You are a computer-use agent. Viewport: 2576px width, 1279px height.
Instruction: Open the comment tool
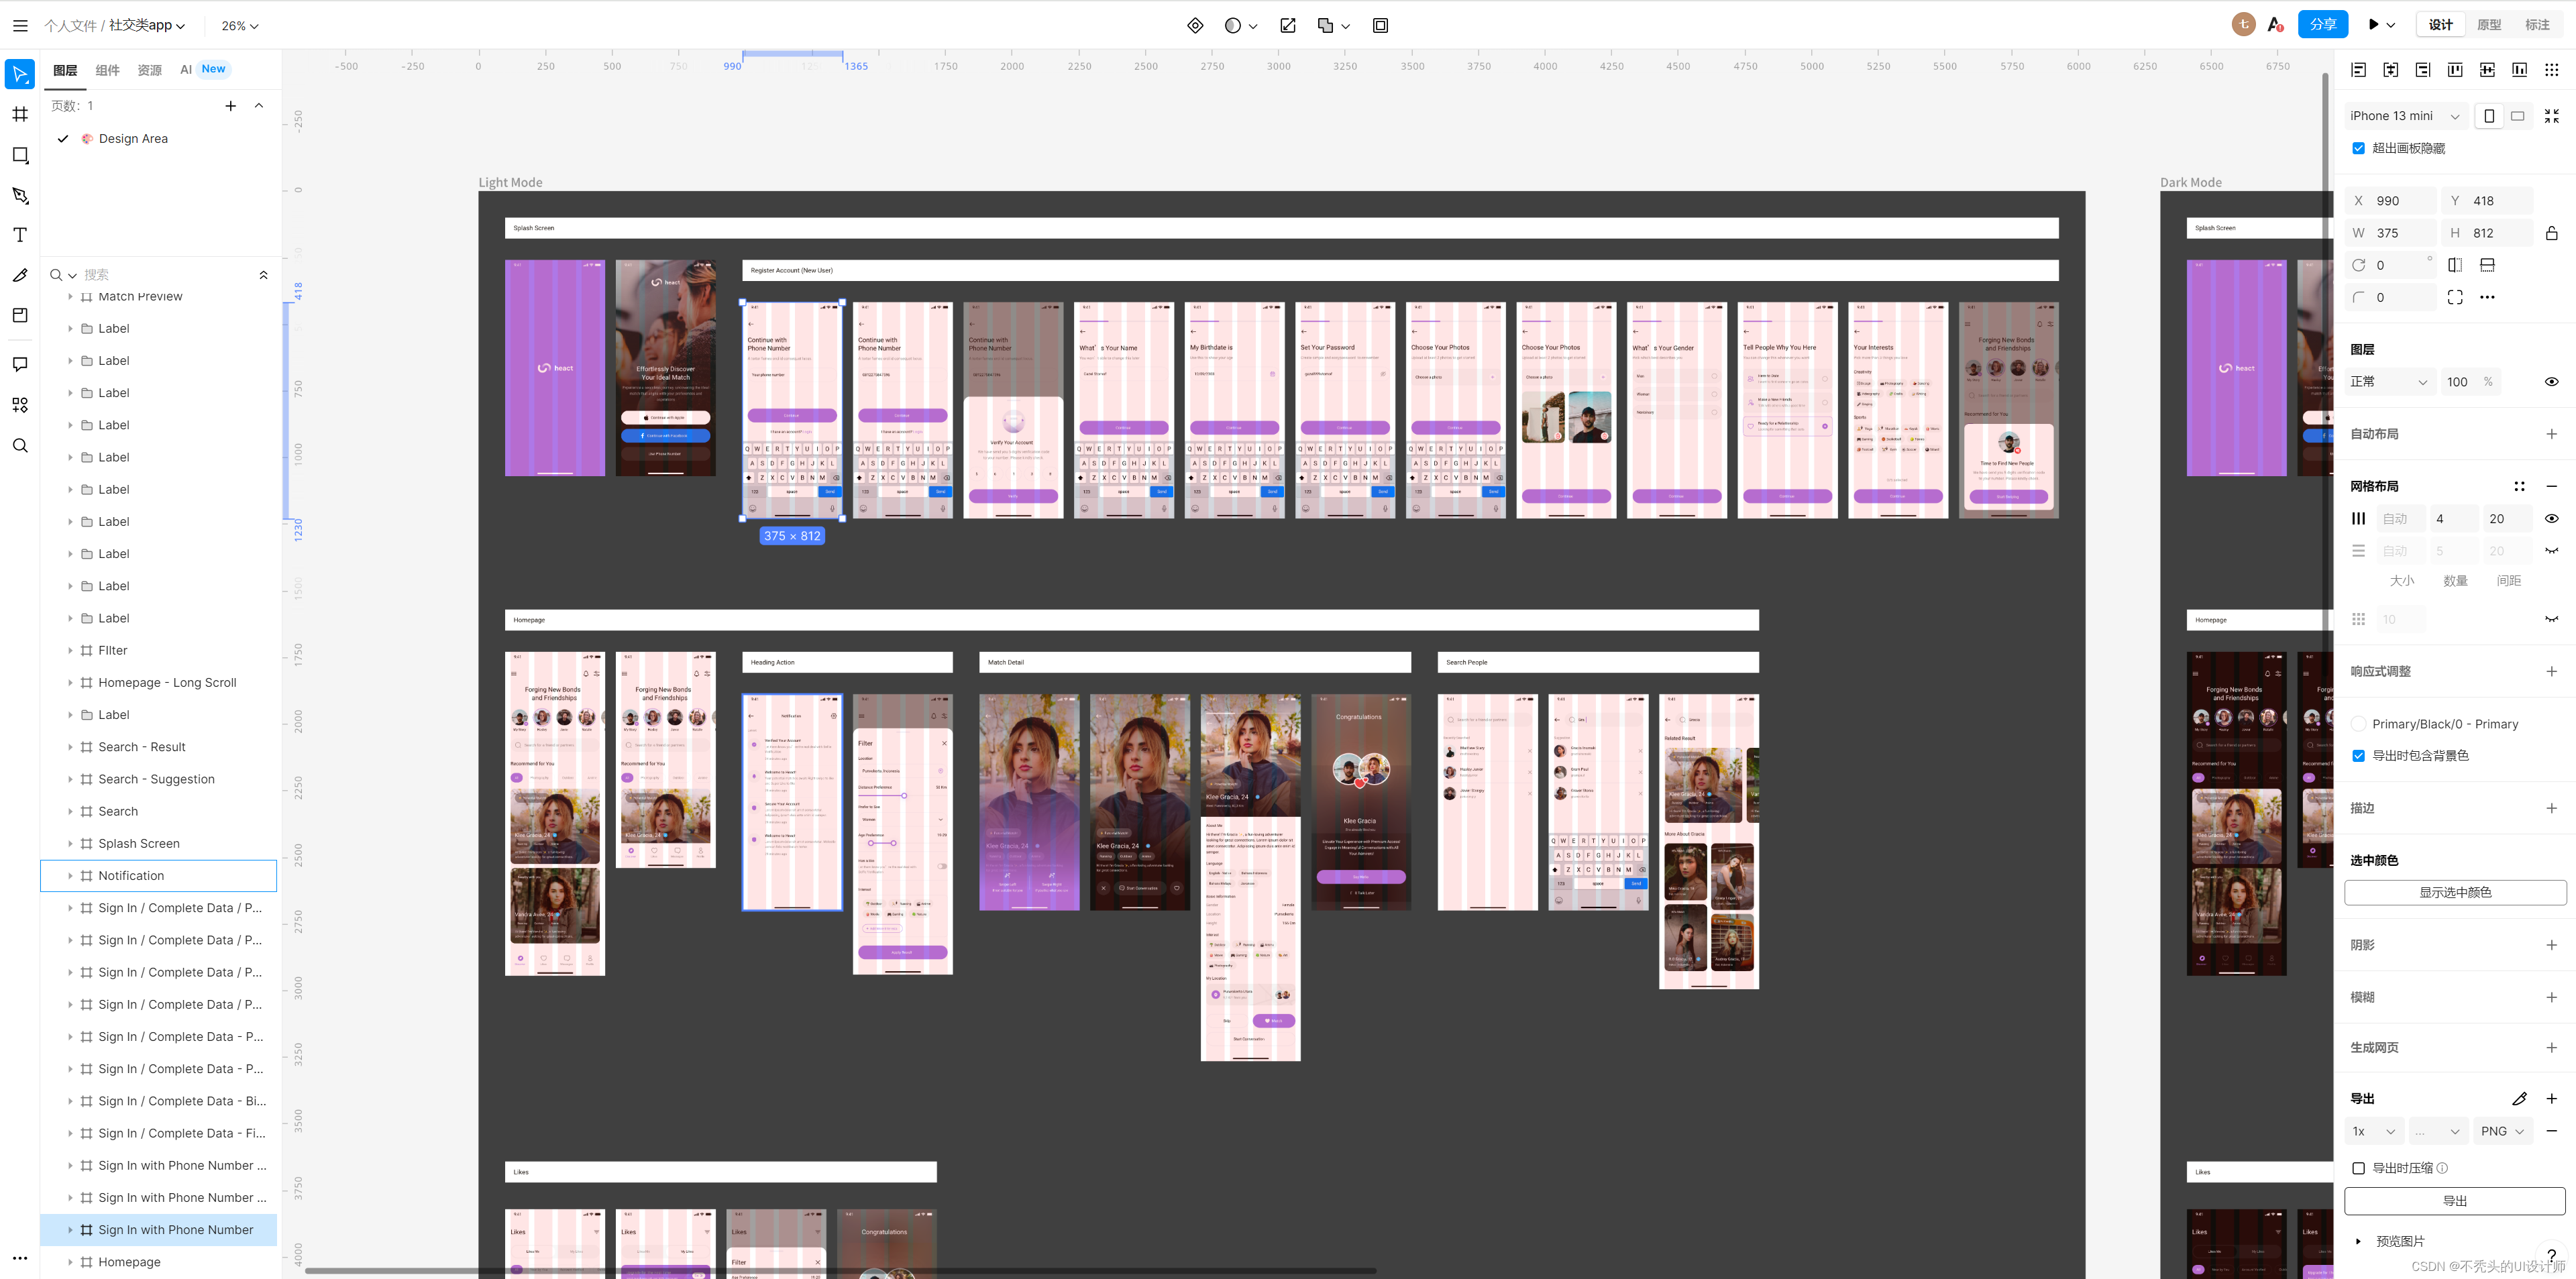[20, 364]
